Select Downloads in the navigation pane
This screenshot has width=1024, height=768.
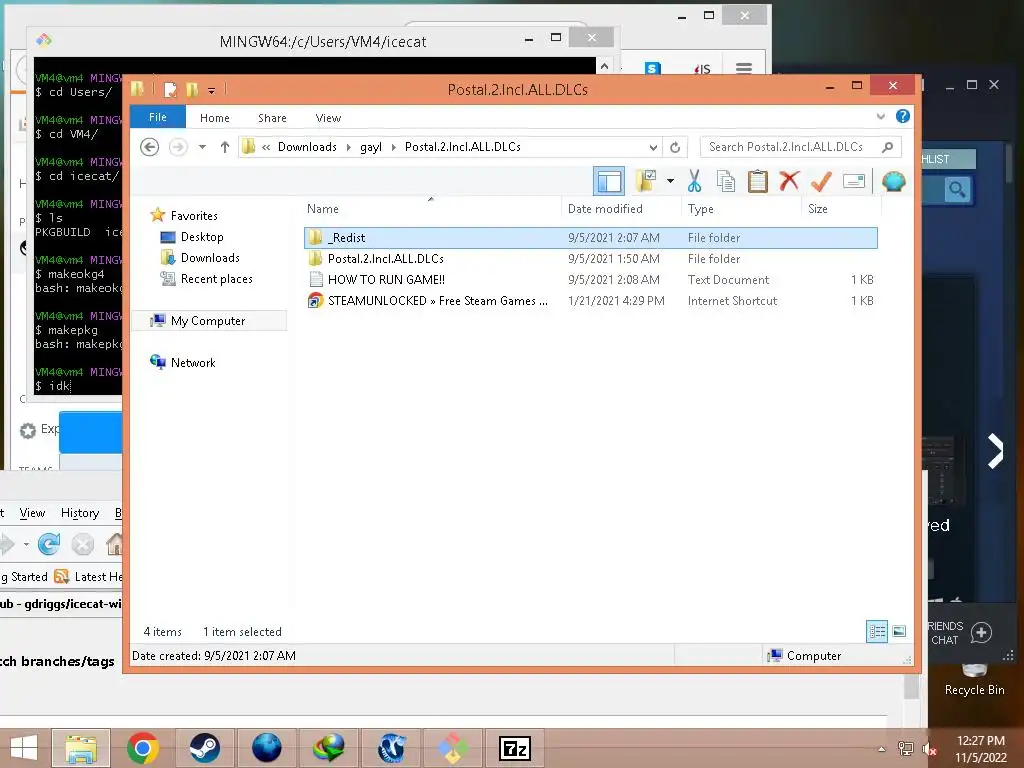point(210,257)
